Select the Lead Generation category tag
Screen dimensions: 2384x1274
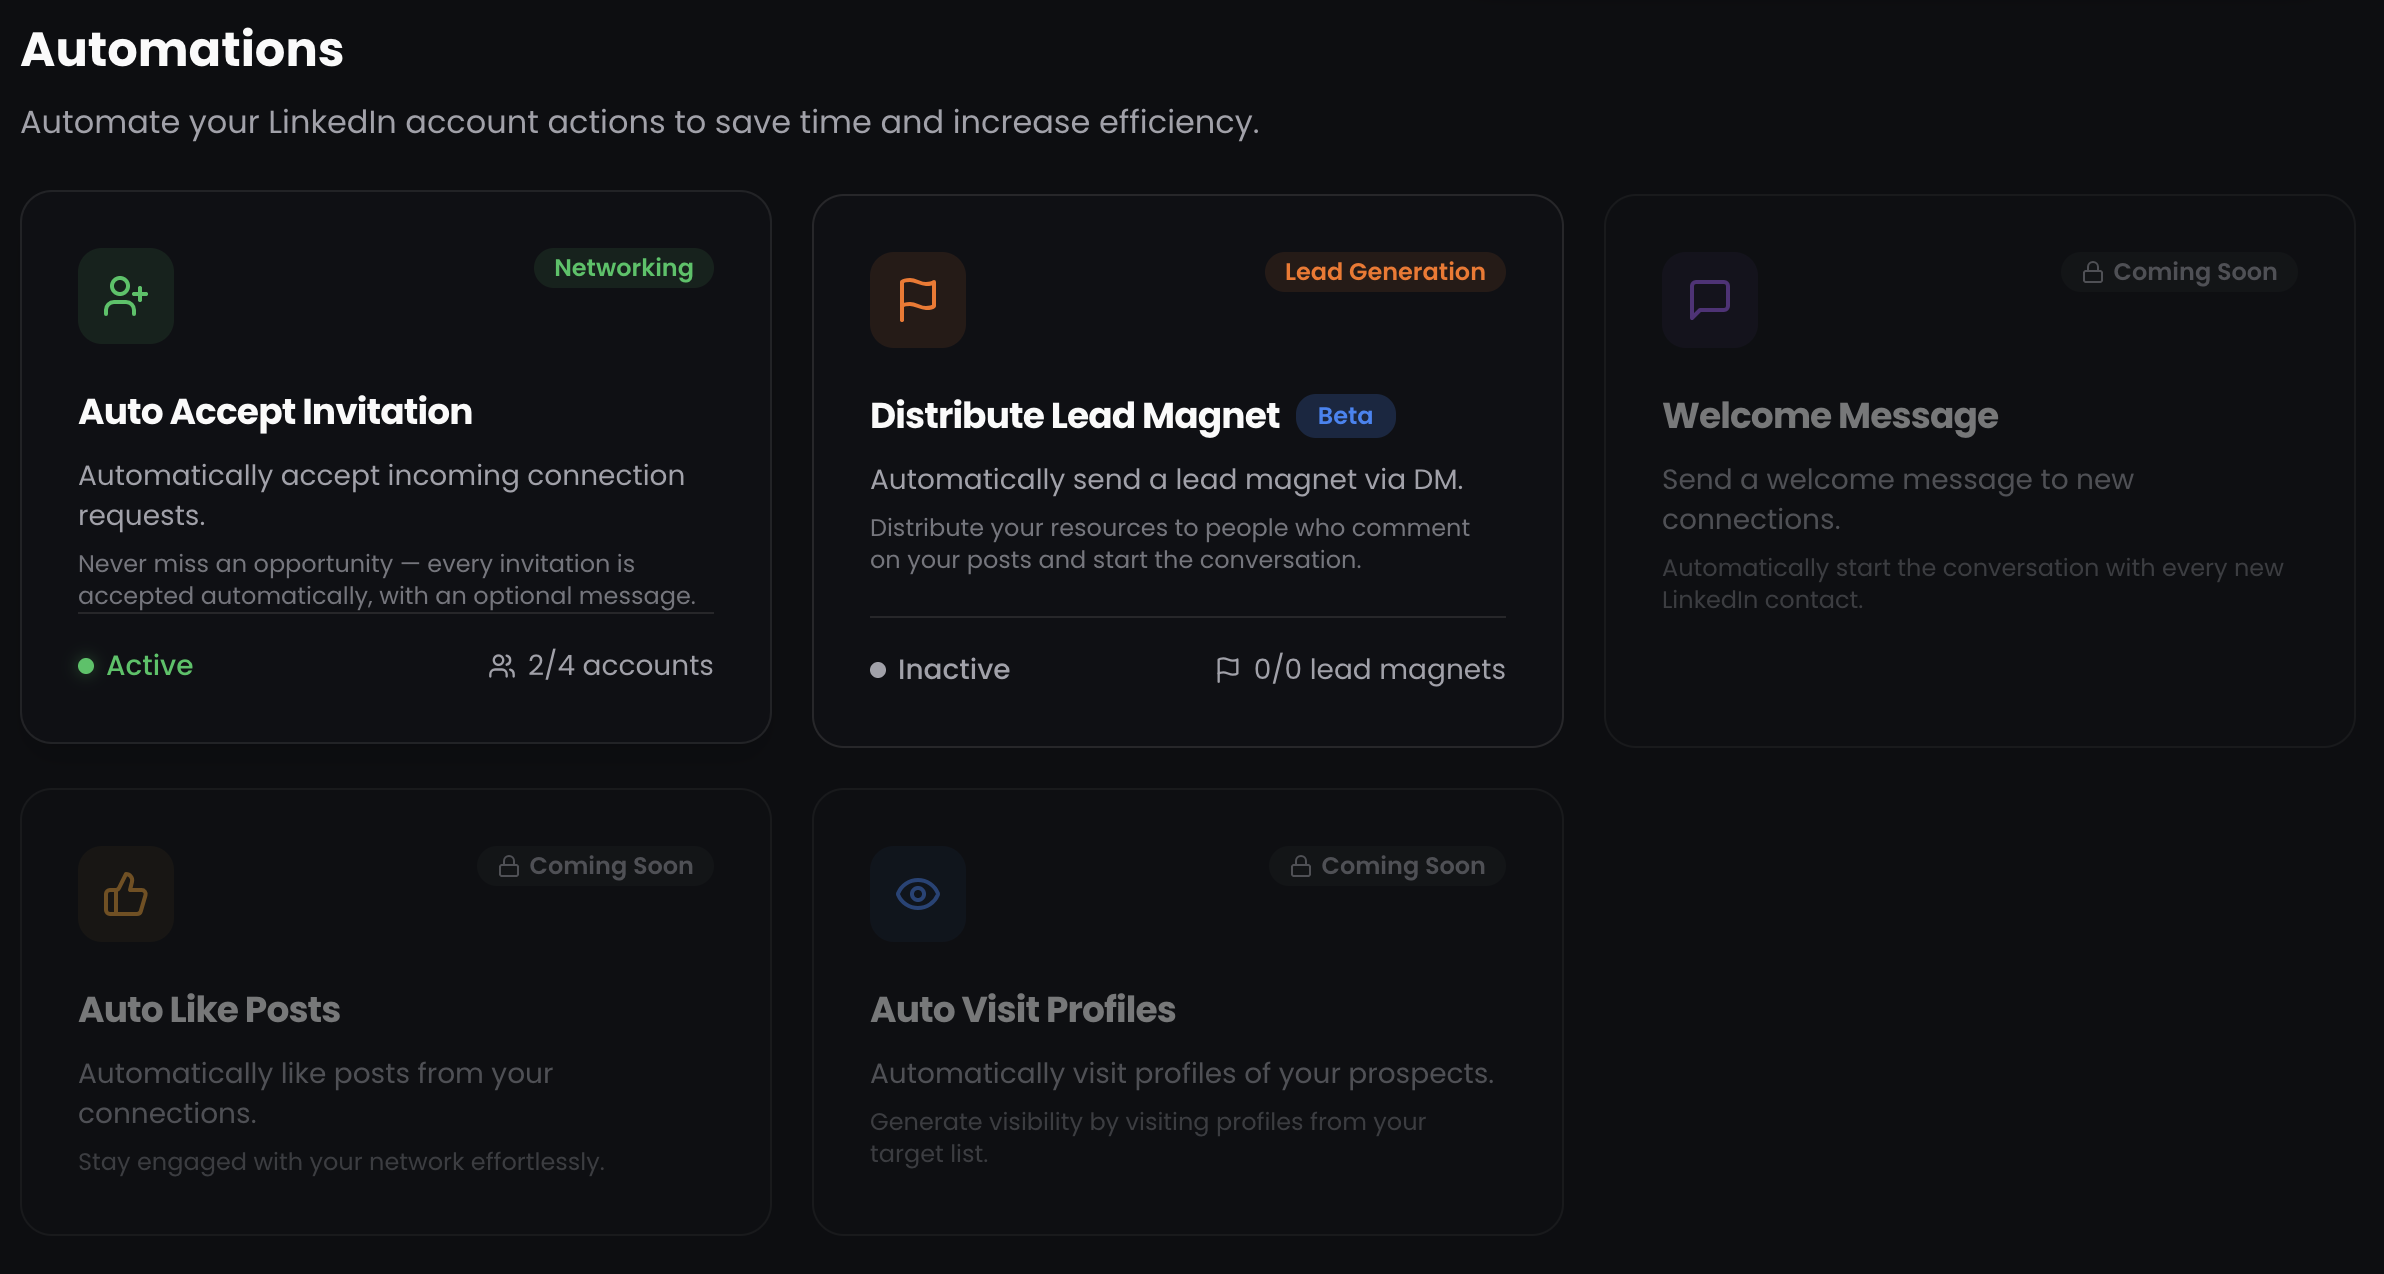(1384, 272)
